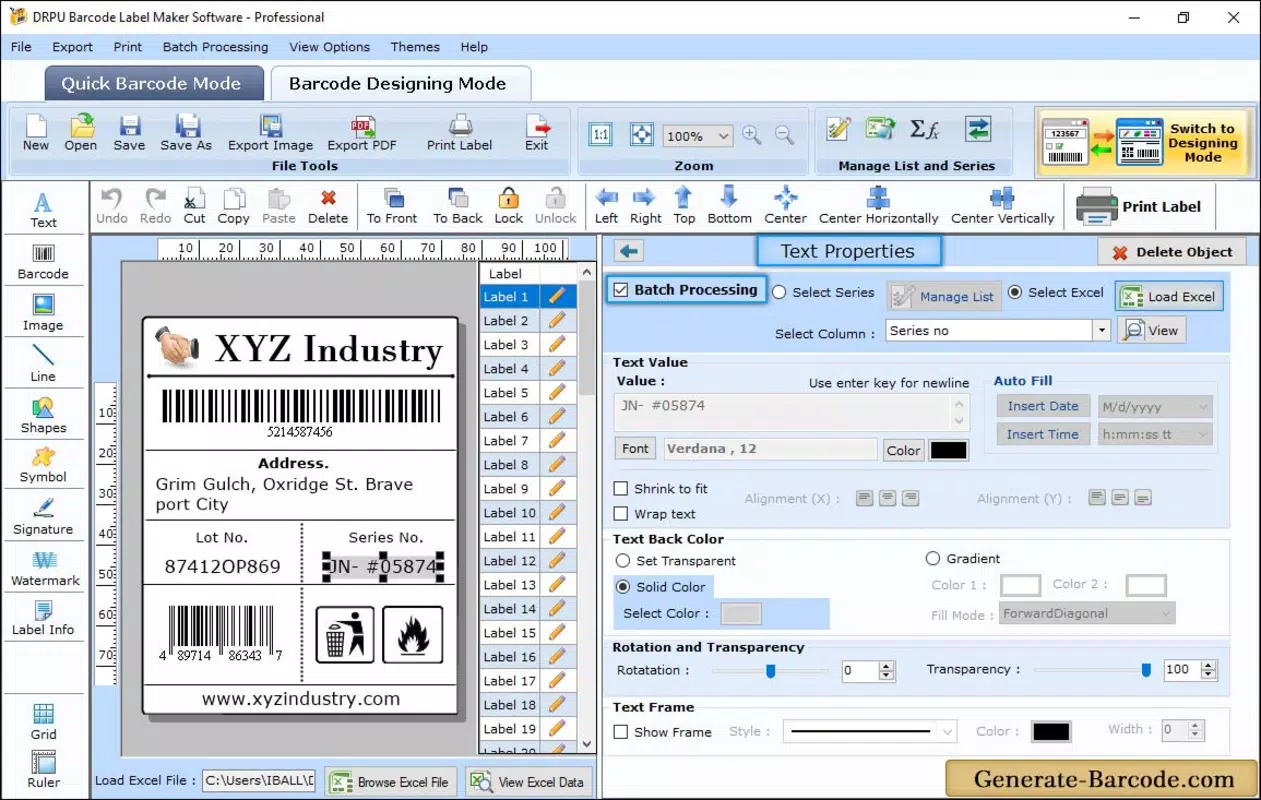Click the New file icon
The height and width of the screenshot is (800, 1261).
pyautogui.click(x=36, y=126)
